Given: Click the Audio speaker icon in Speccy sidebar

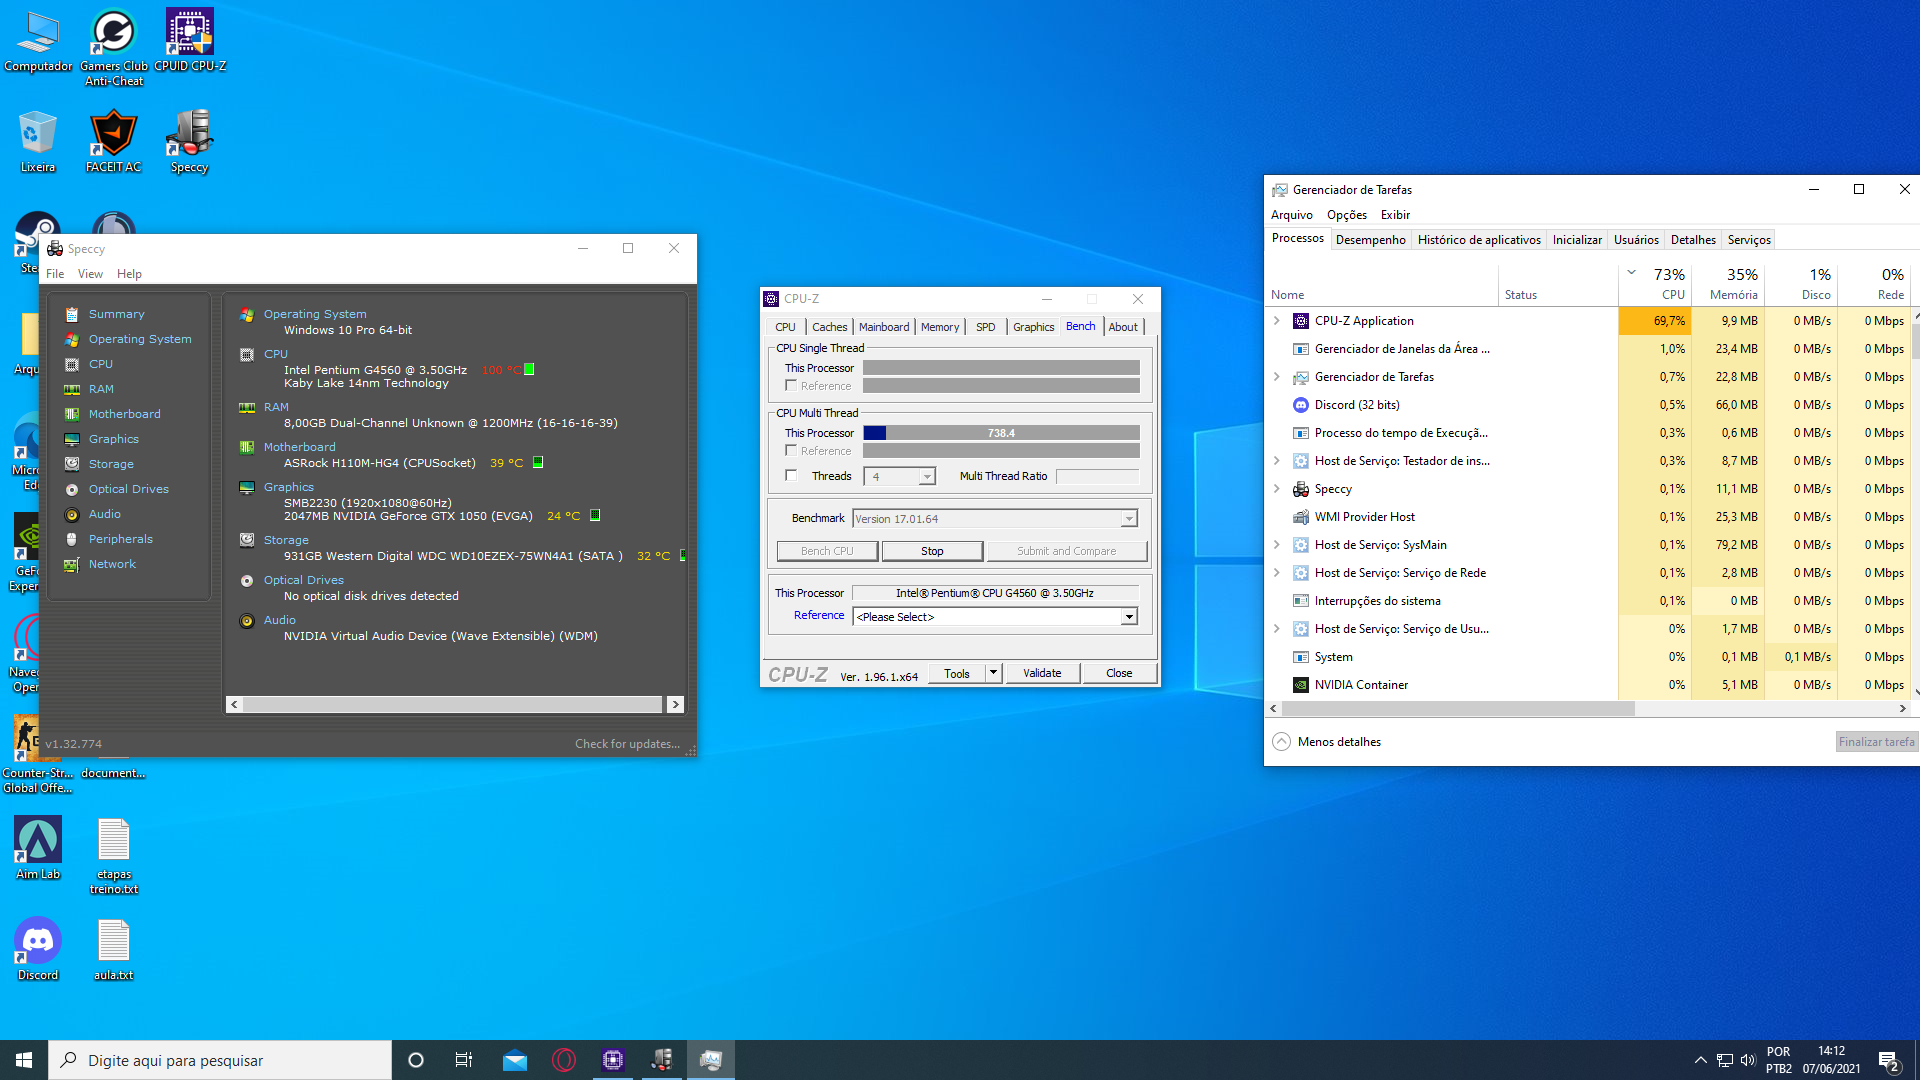Looking at the screenshot, I should [72, 514].
